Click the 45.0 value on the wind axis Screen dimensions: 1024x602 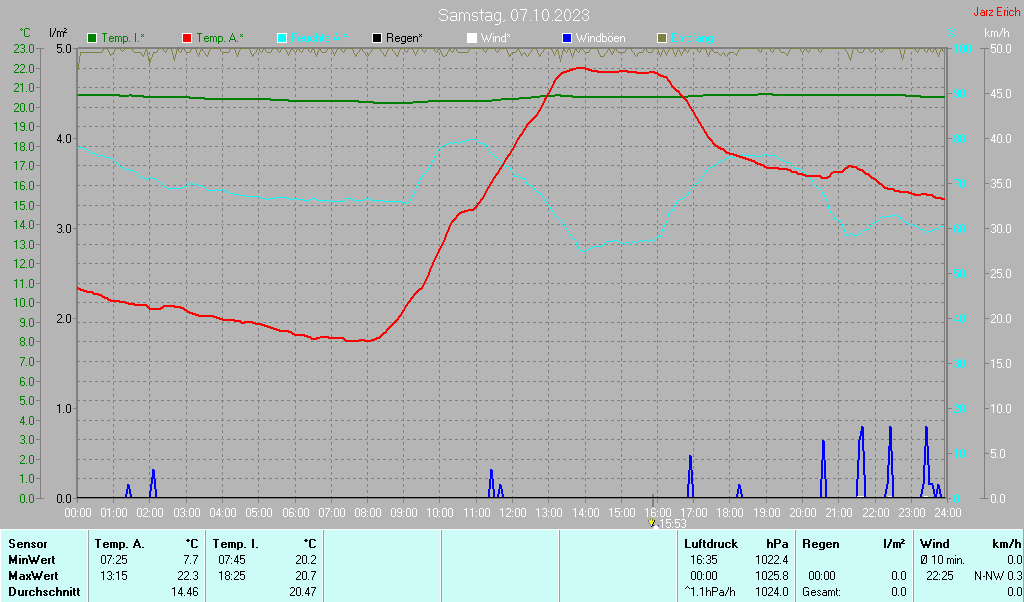click(1001, 94)
